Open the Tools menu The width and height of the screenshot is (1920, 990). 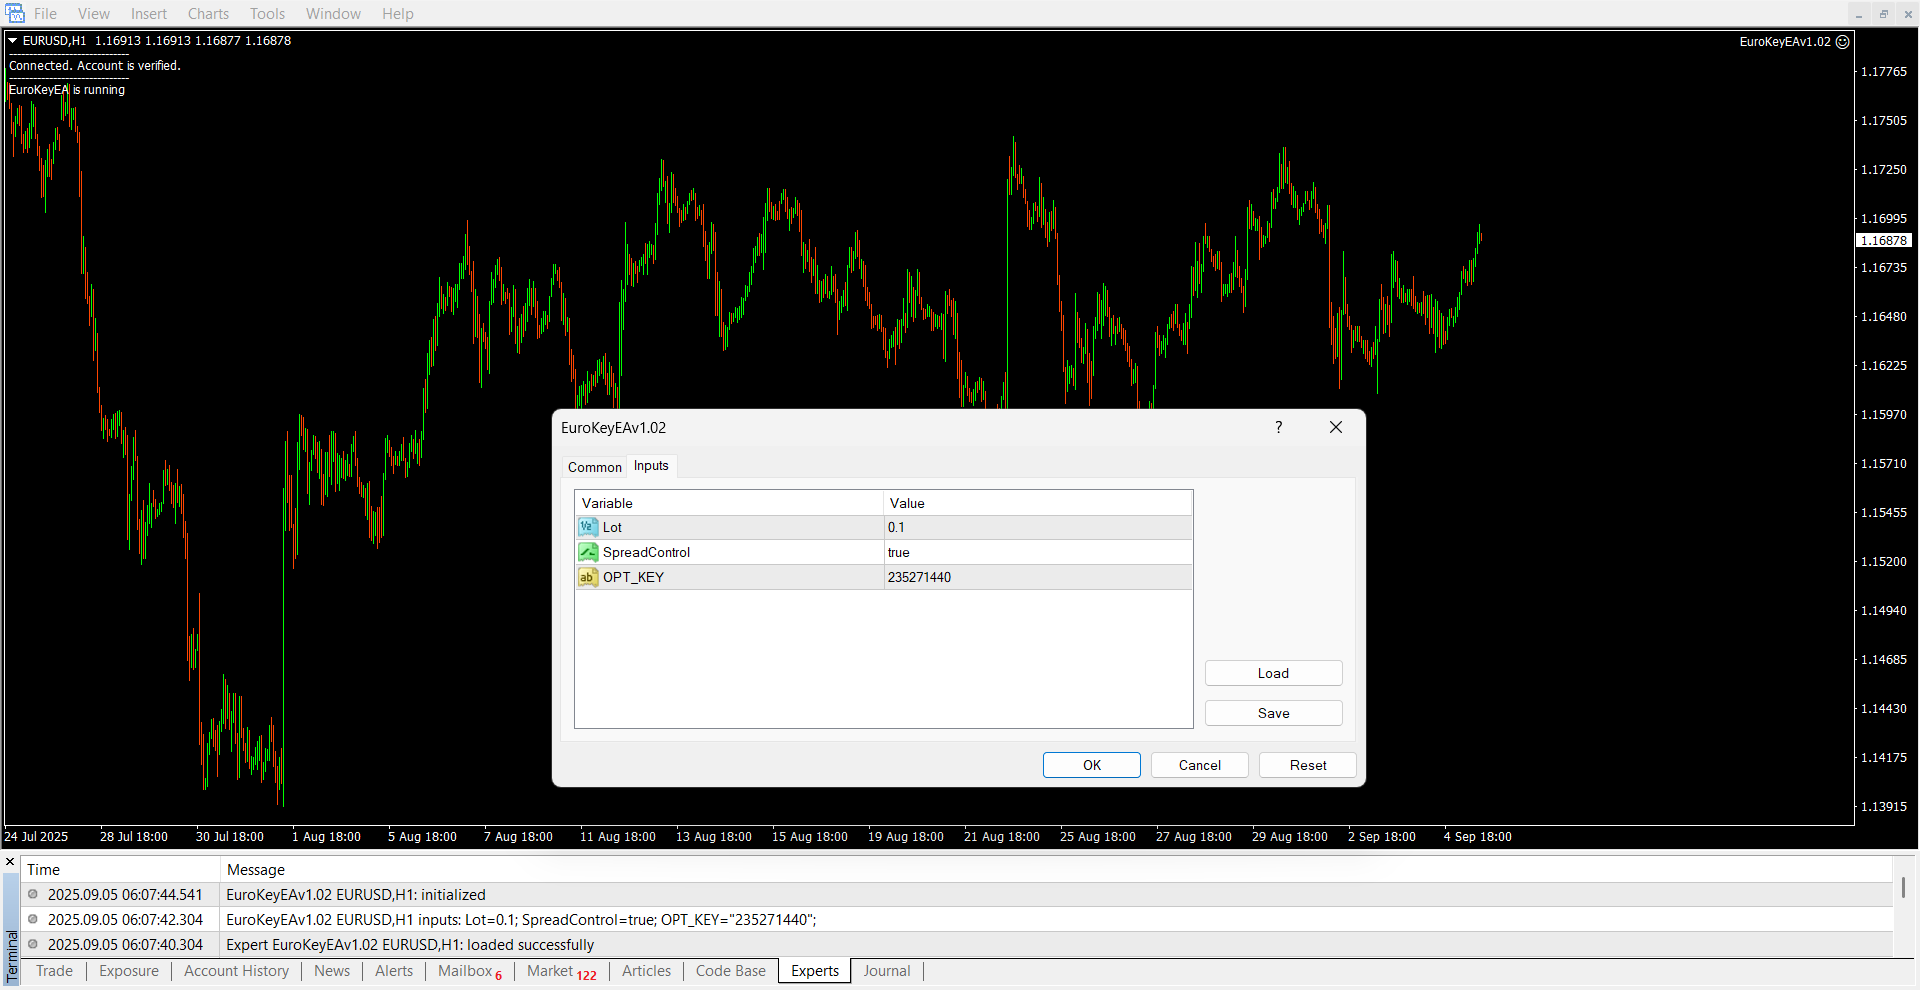[x=267, y=14]
